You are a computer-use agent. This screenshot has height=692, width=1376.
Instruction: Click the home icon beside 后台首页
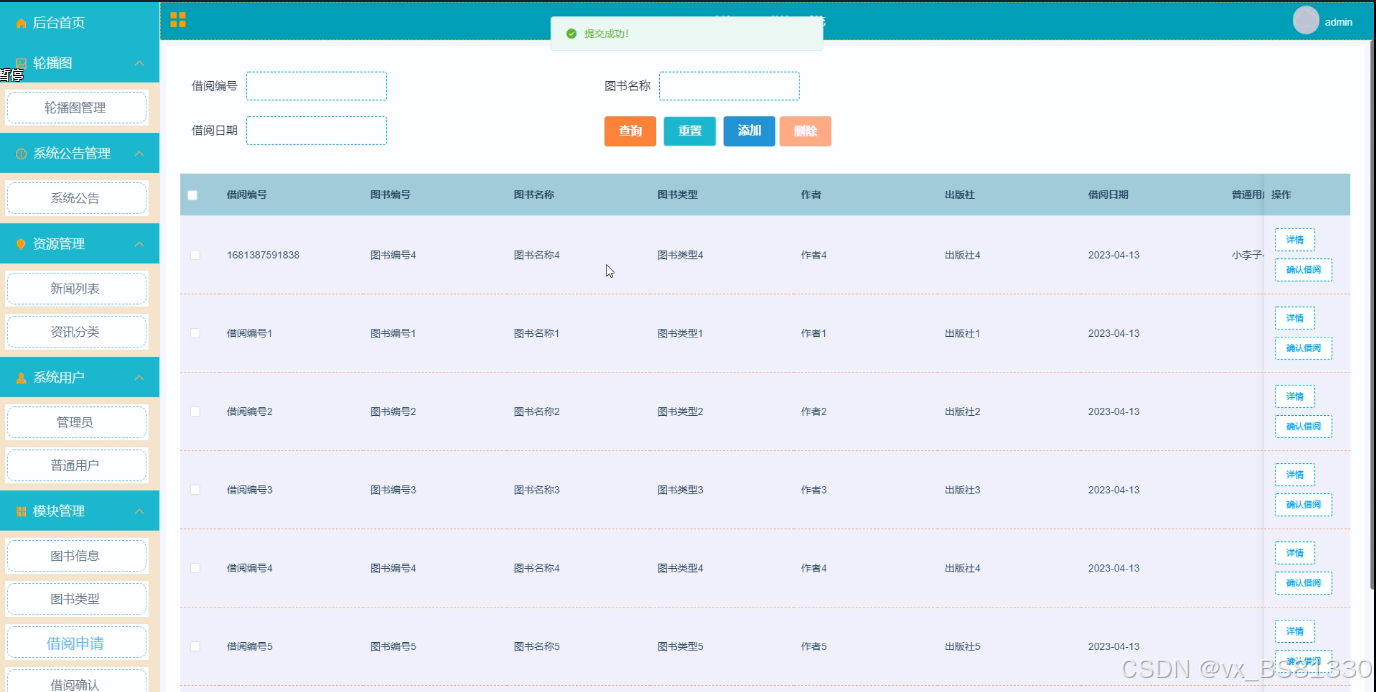(21, 23)
